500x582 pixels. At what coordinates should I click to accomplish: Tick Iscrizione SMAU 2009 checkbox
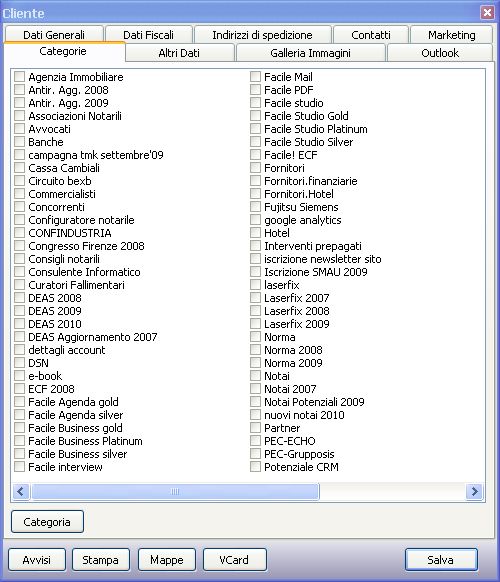coord(255,272)
